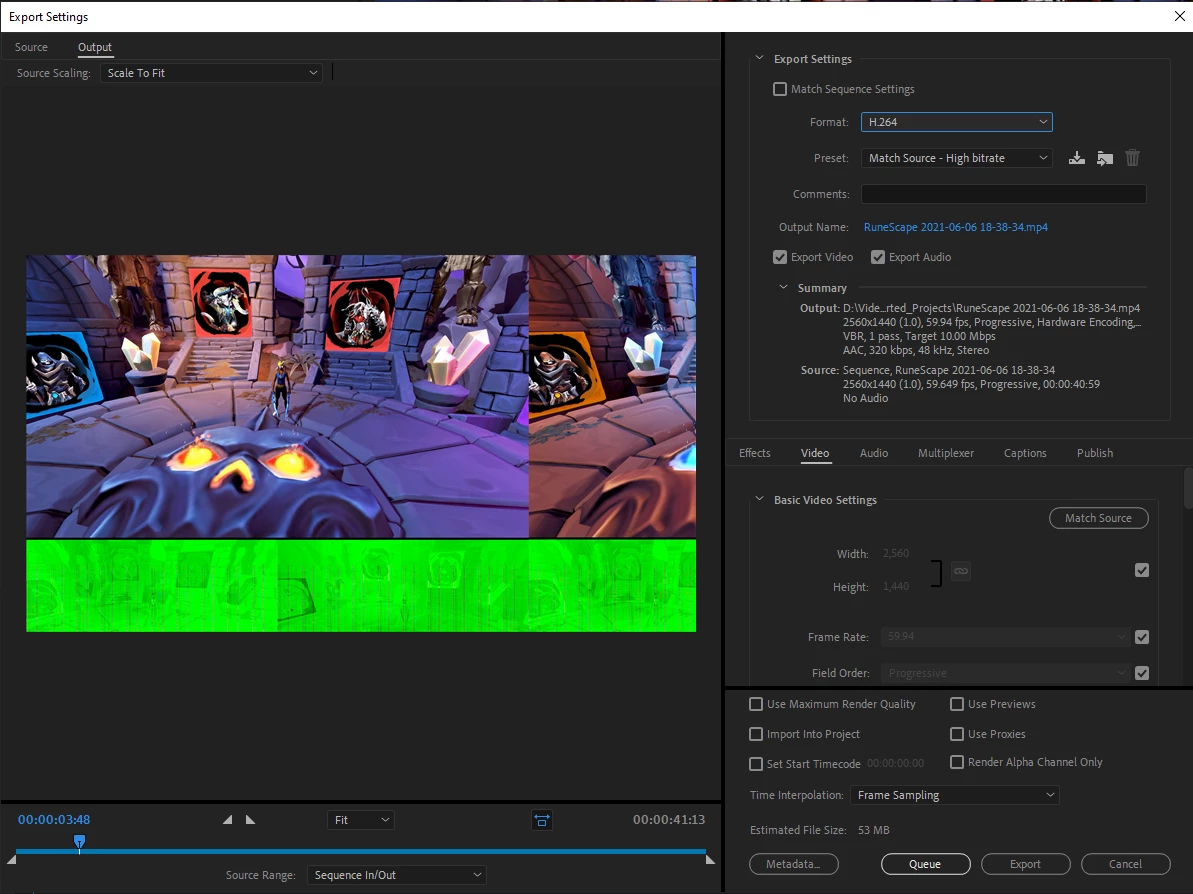This screenshot has height=894, width=1193.
Task: Toggle the width-height link icon
Action: pos(961,571)
